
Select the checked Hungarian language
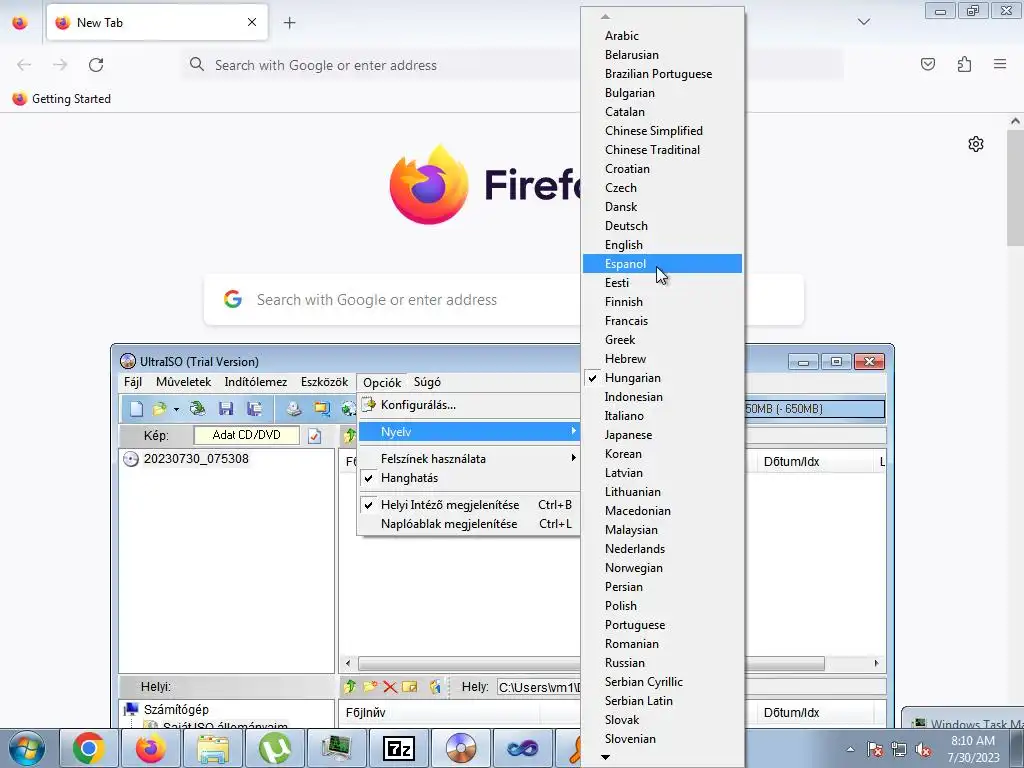tap(662, 377)
